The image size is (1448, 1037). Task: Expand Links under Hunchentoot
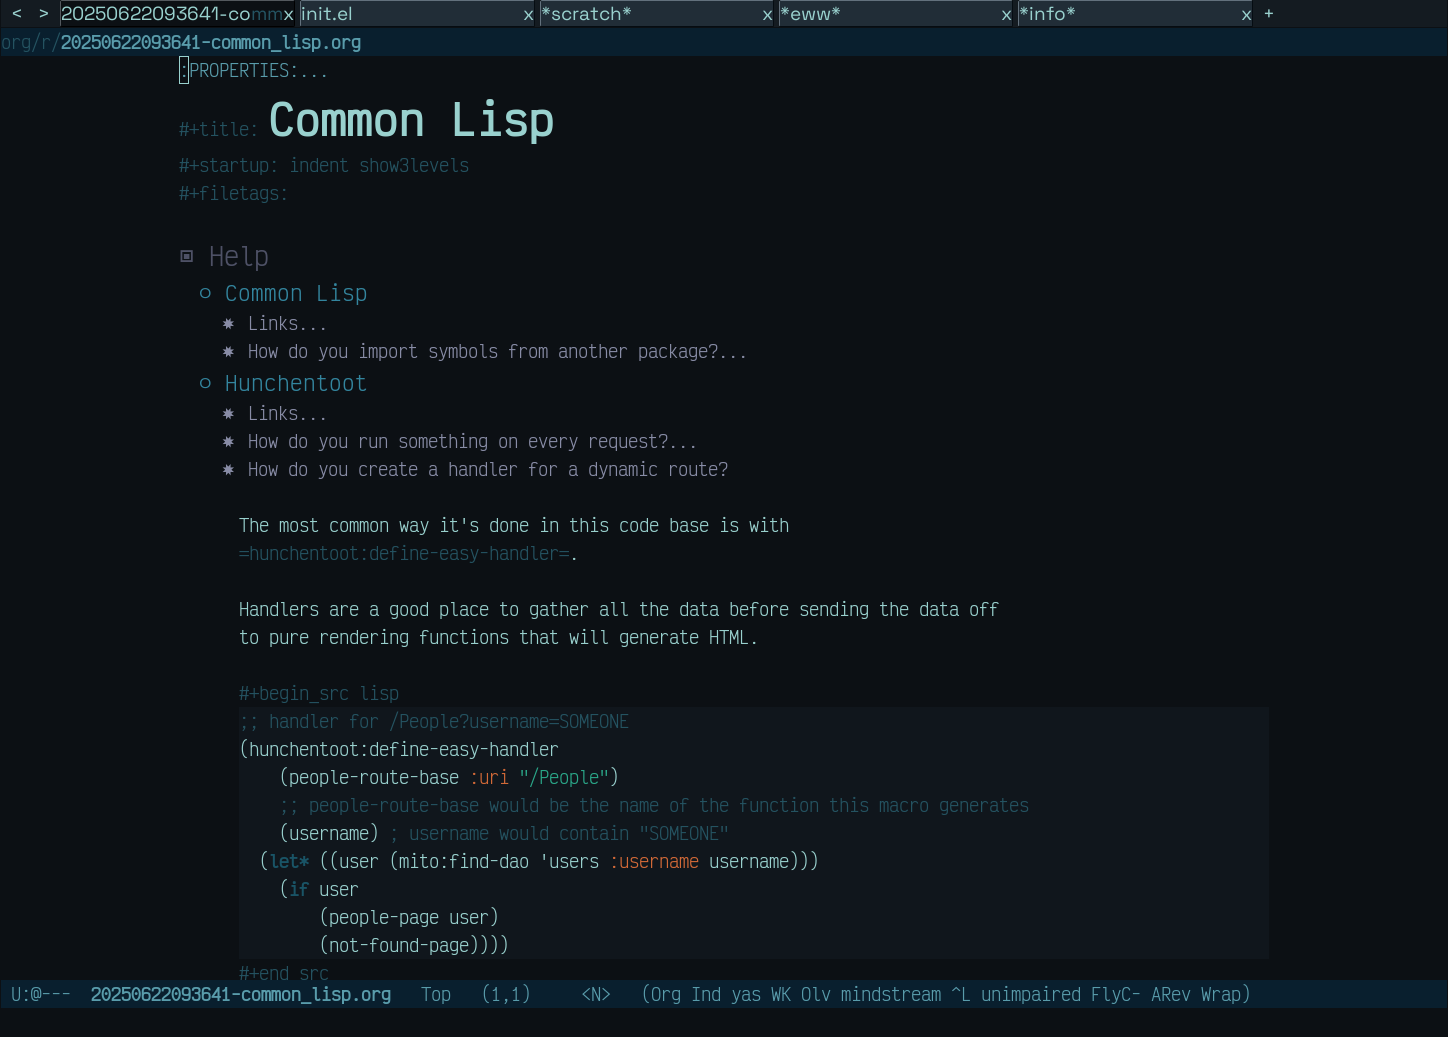[287, 414]
